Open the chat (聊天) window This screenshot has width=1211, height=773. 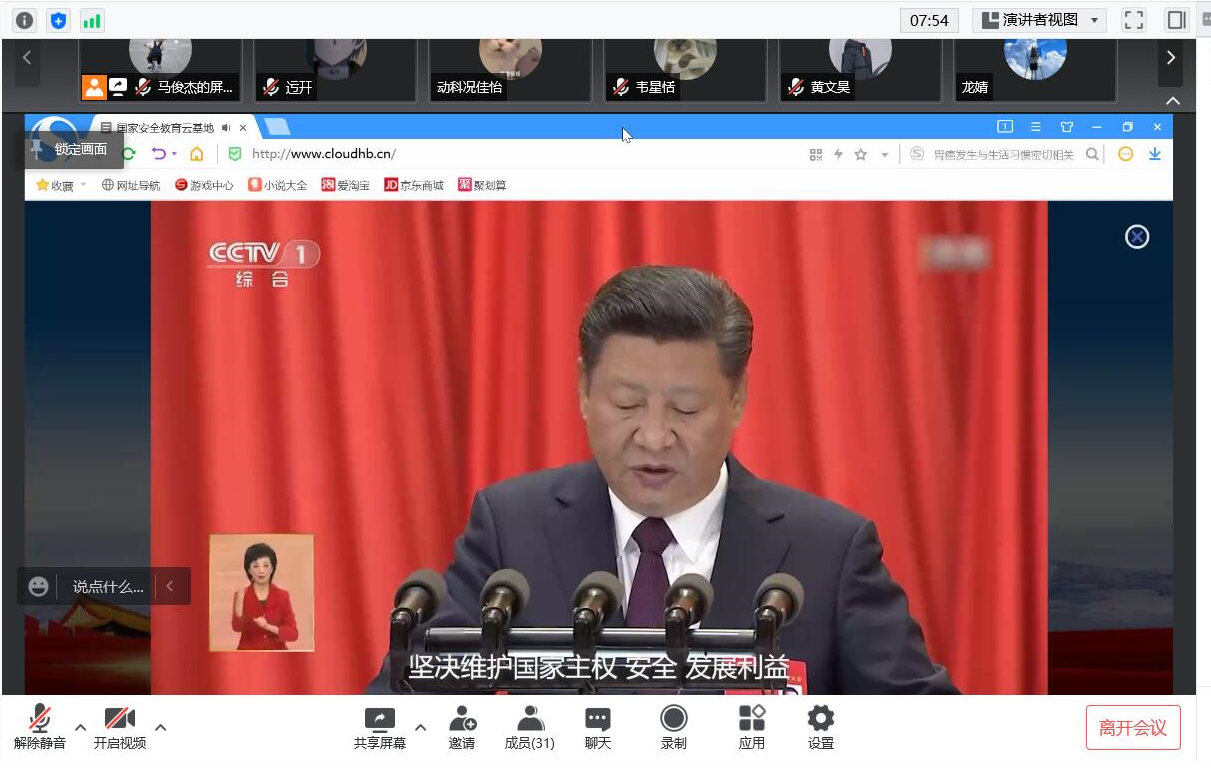[x=598, y=727]
